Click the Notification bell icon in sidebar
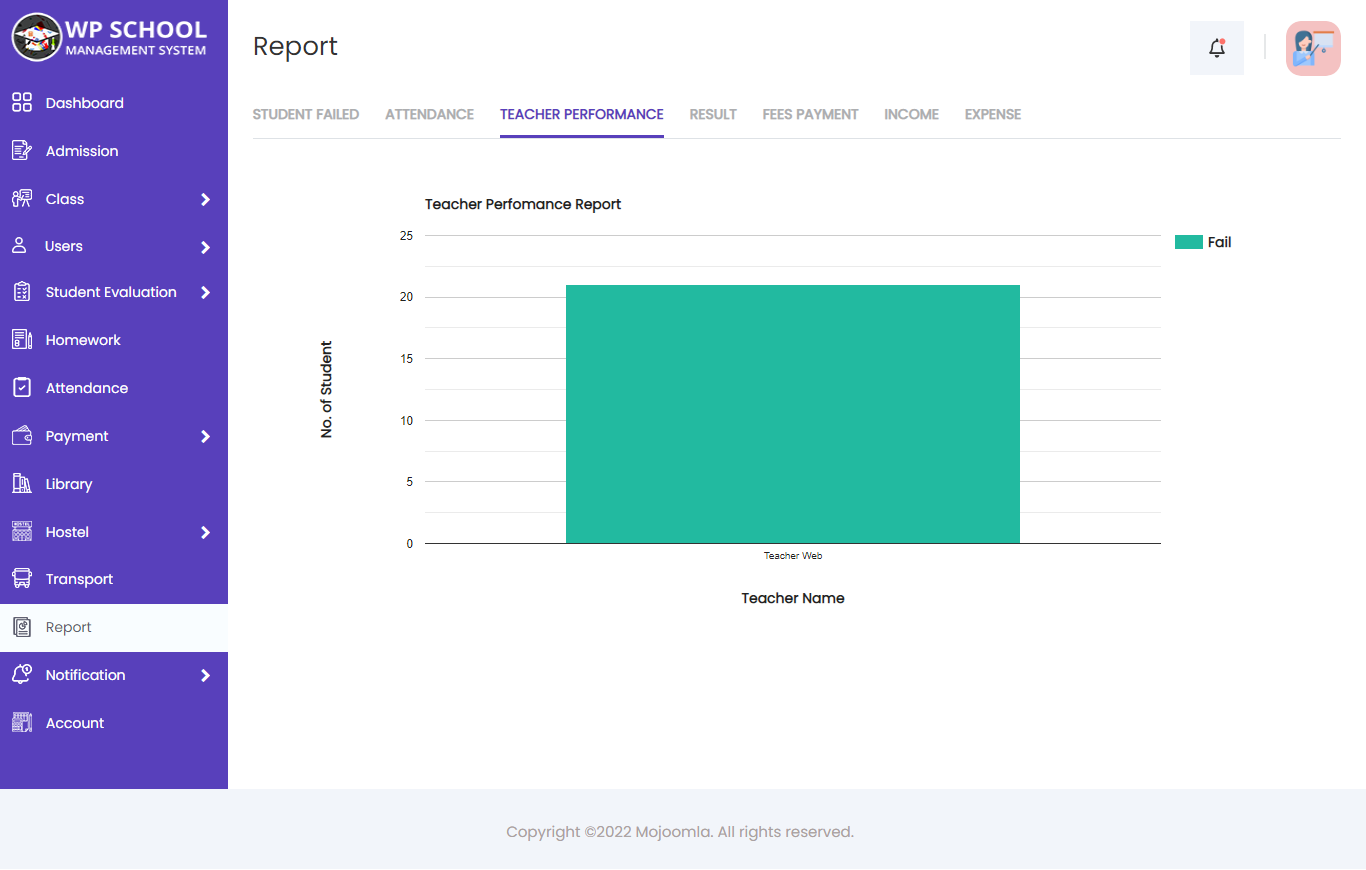The image size is (1366, 870). tap(22, 674)
